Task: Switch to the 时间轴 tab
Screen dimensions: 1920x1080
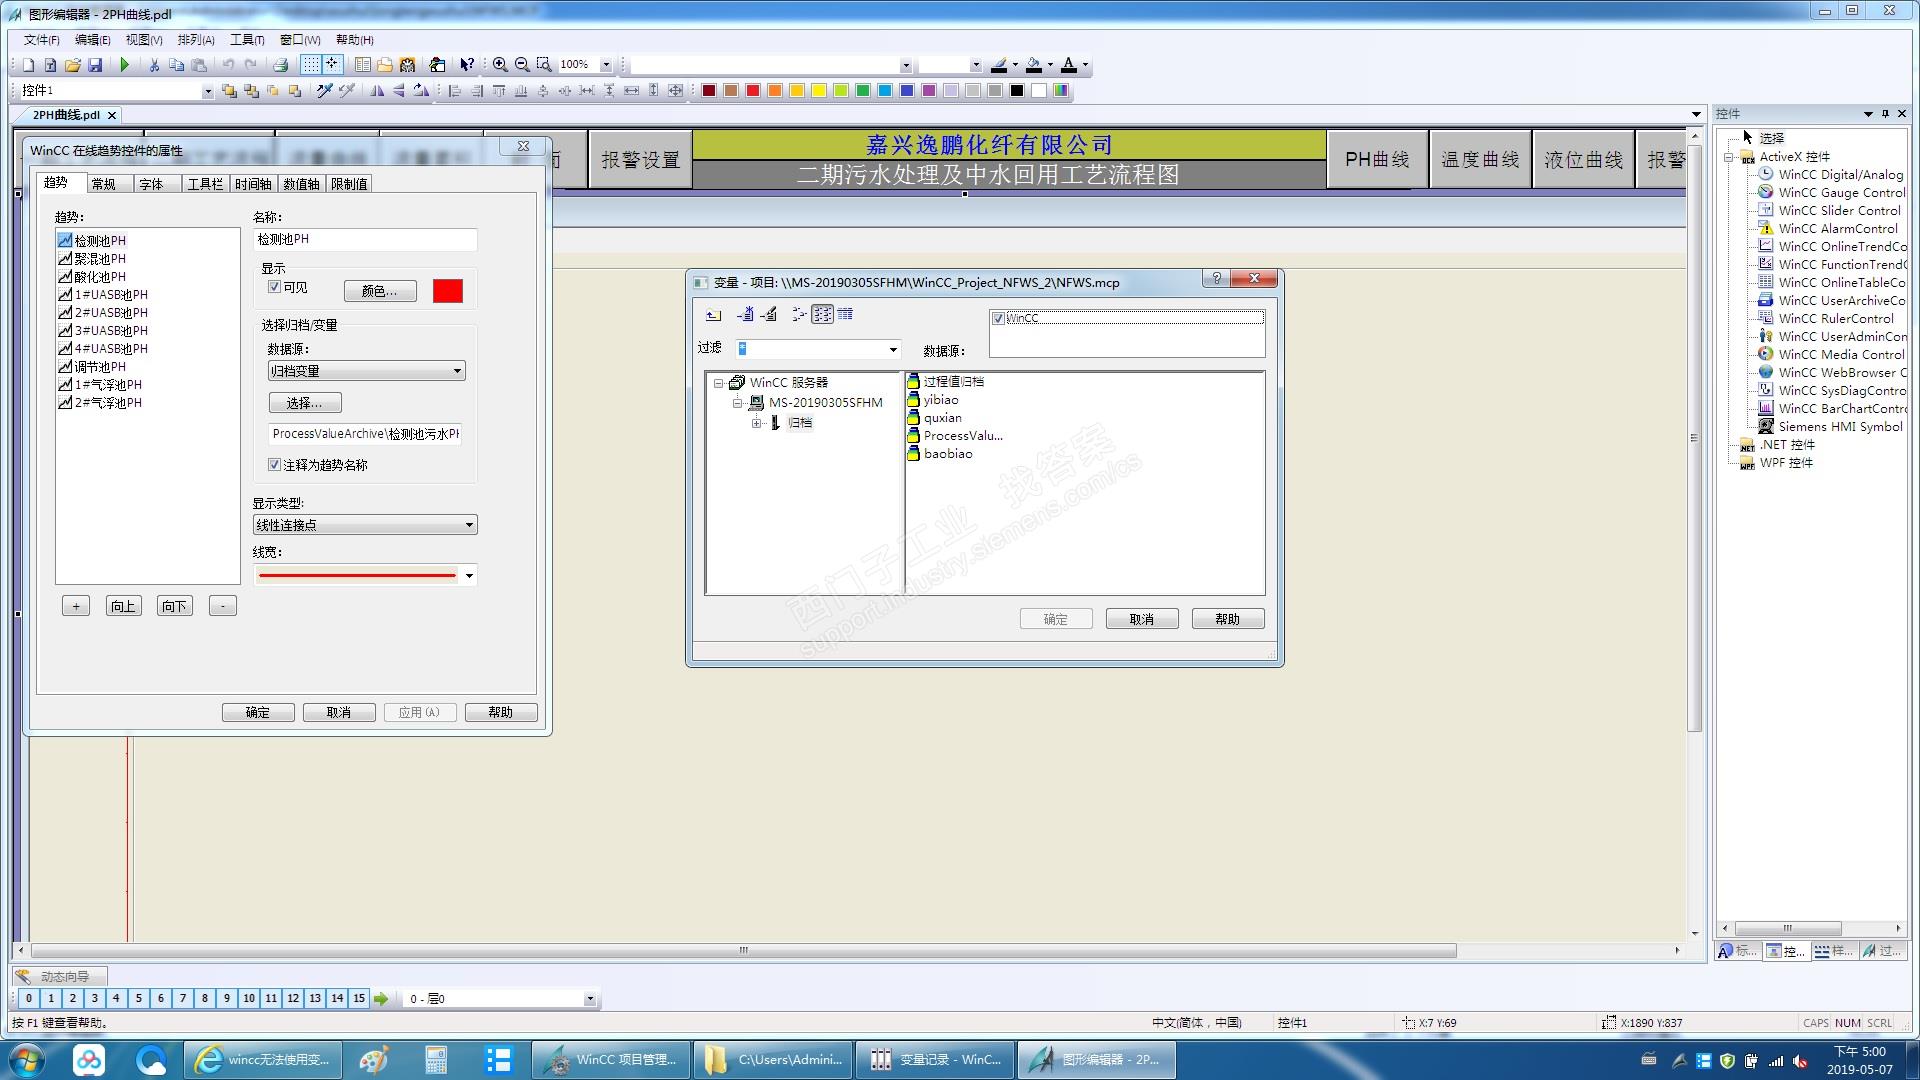Action: point(253,184)
